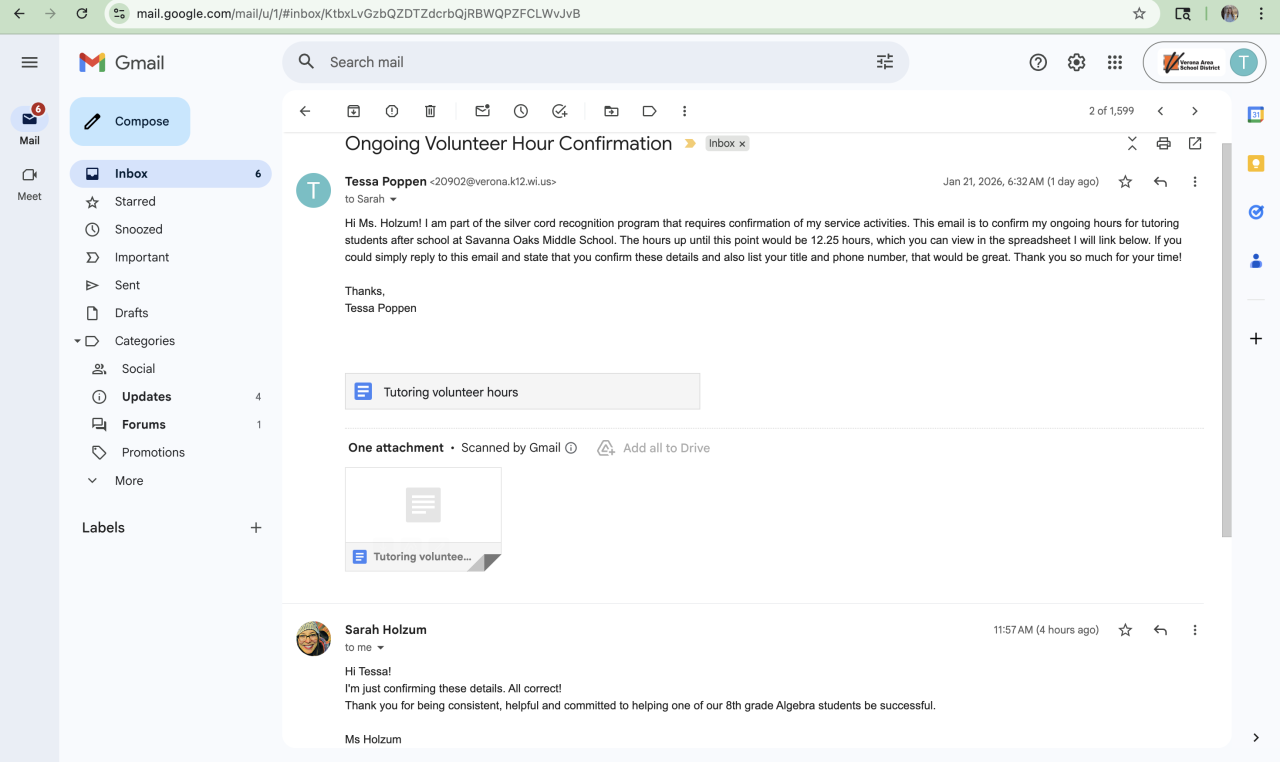
Task: Click the Compose button
Action: coord(130,122)
